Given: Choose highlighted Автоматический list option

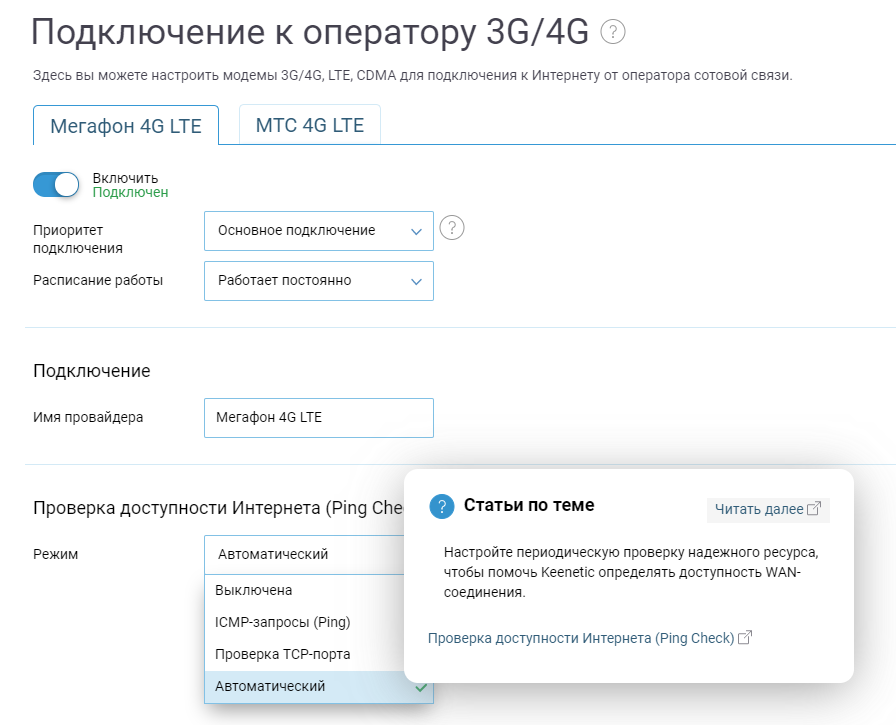Looking at the screenshot, I should (319, 687).
